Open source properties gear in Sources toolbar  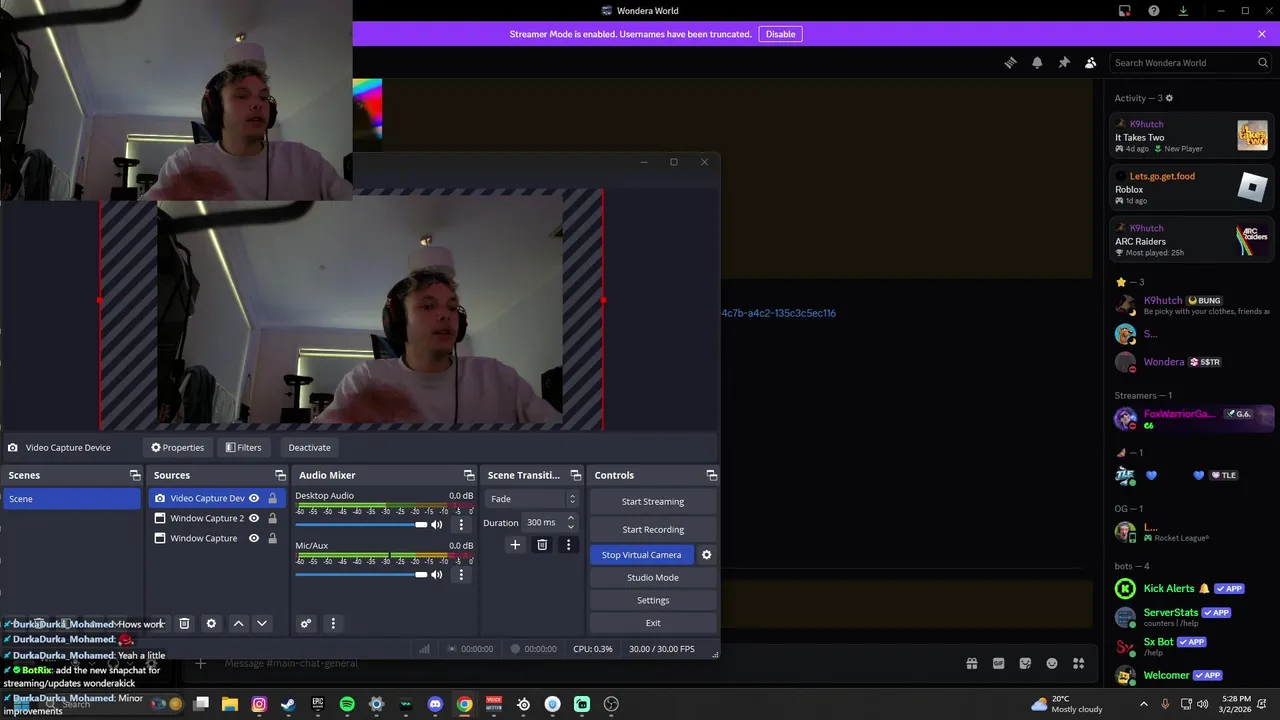(211, 623)
